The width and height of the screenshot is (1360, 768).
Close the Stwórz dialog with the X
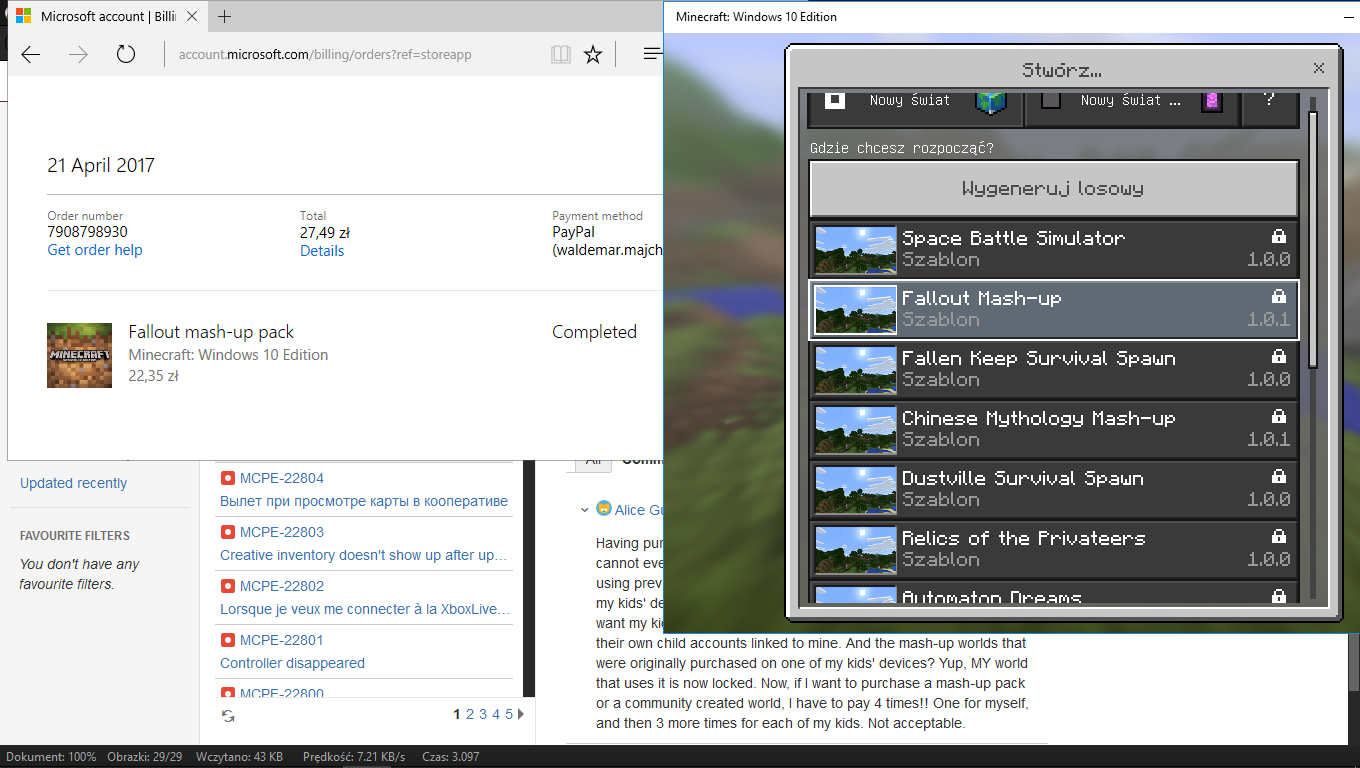(x=1319, y=68)
